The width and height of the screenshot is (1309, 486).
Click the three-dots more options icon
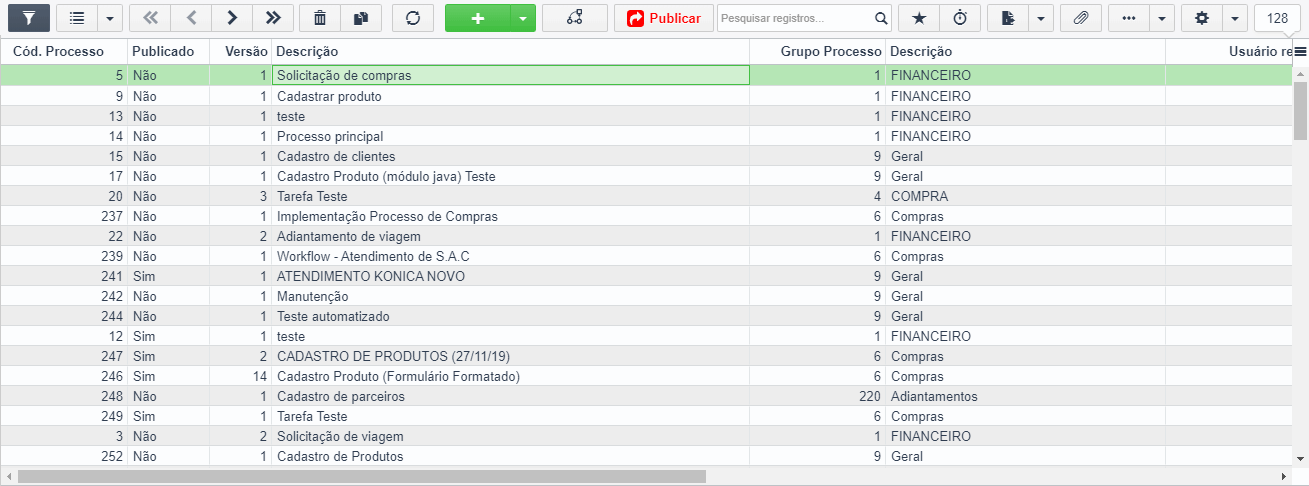pyautogui.click(x=1128, y=18)
